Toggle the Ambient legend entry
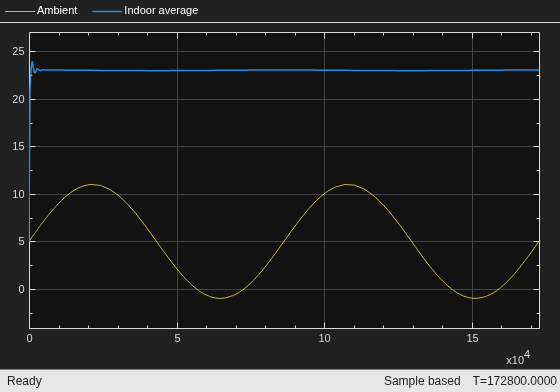This screenshot has height=392, width=560. 41,10
